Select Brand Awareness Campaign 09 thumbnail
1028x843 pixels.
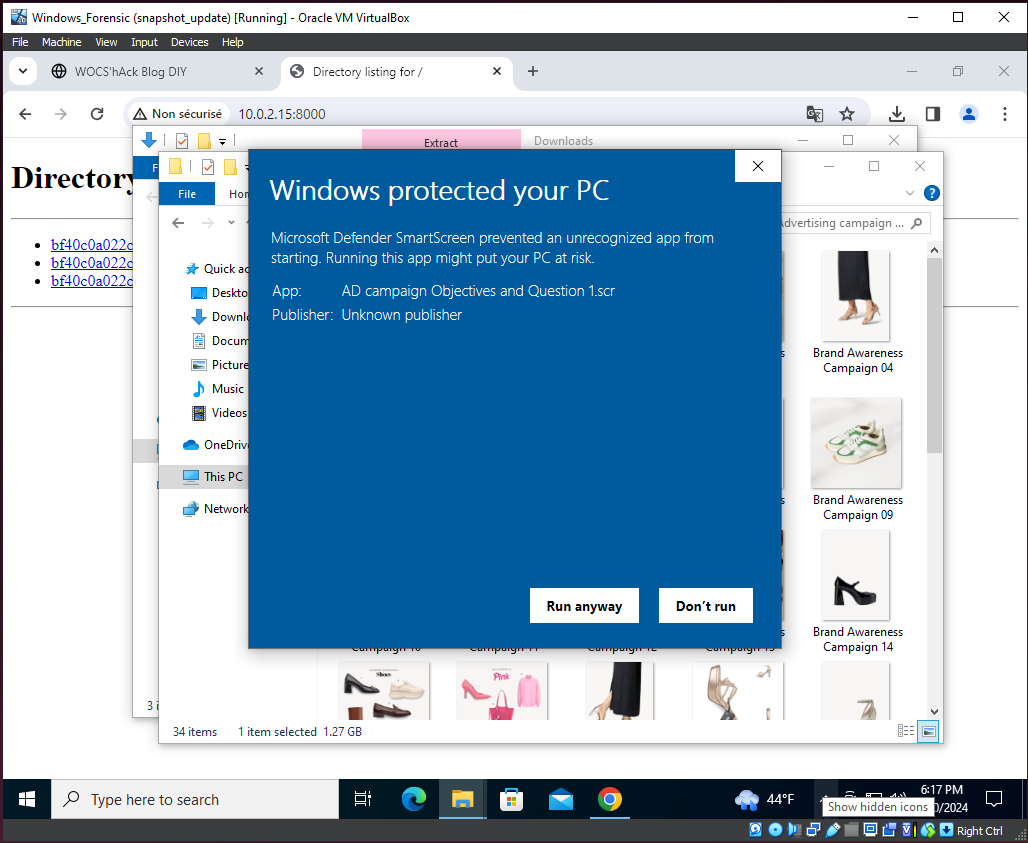pos(856,445)
